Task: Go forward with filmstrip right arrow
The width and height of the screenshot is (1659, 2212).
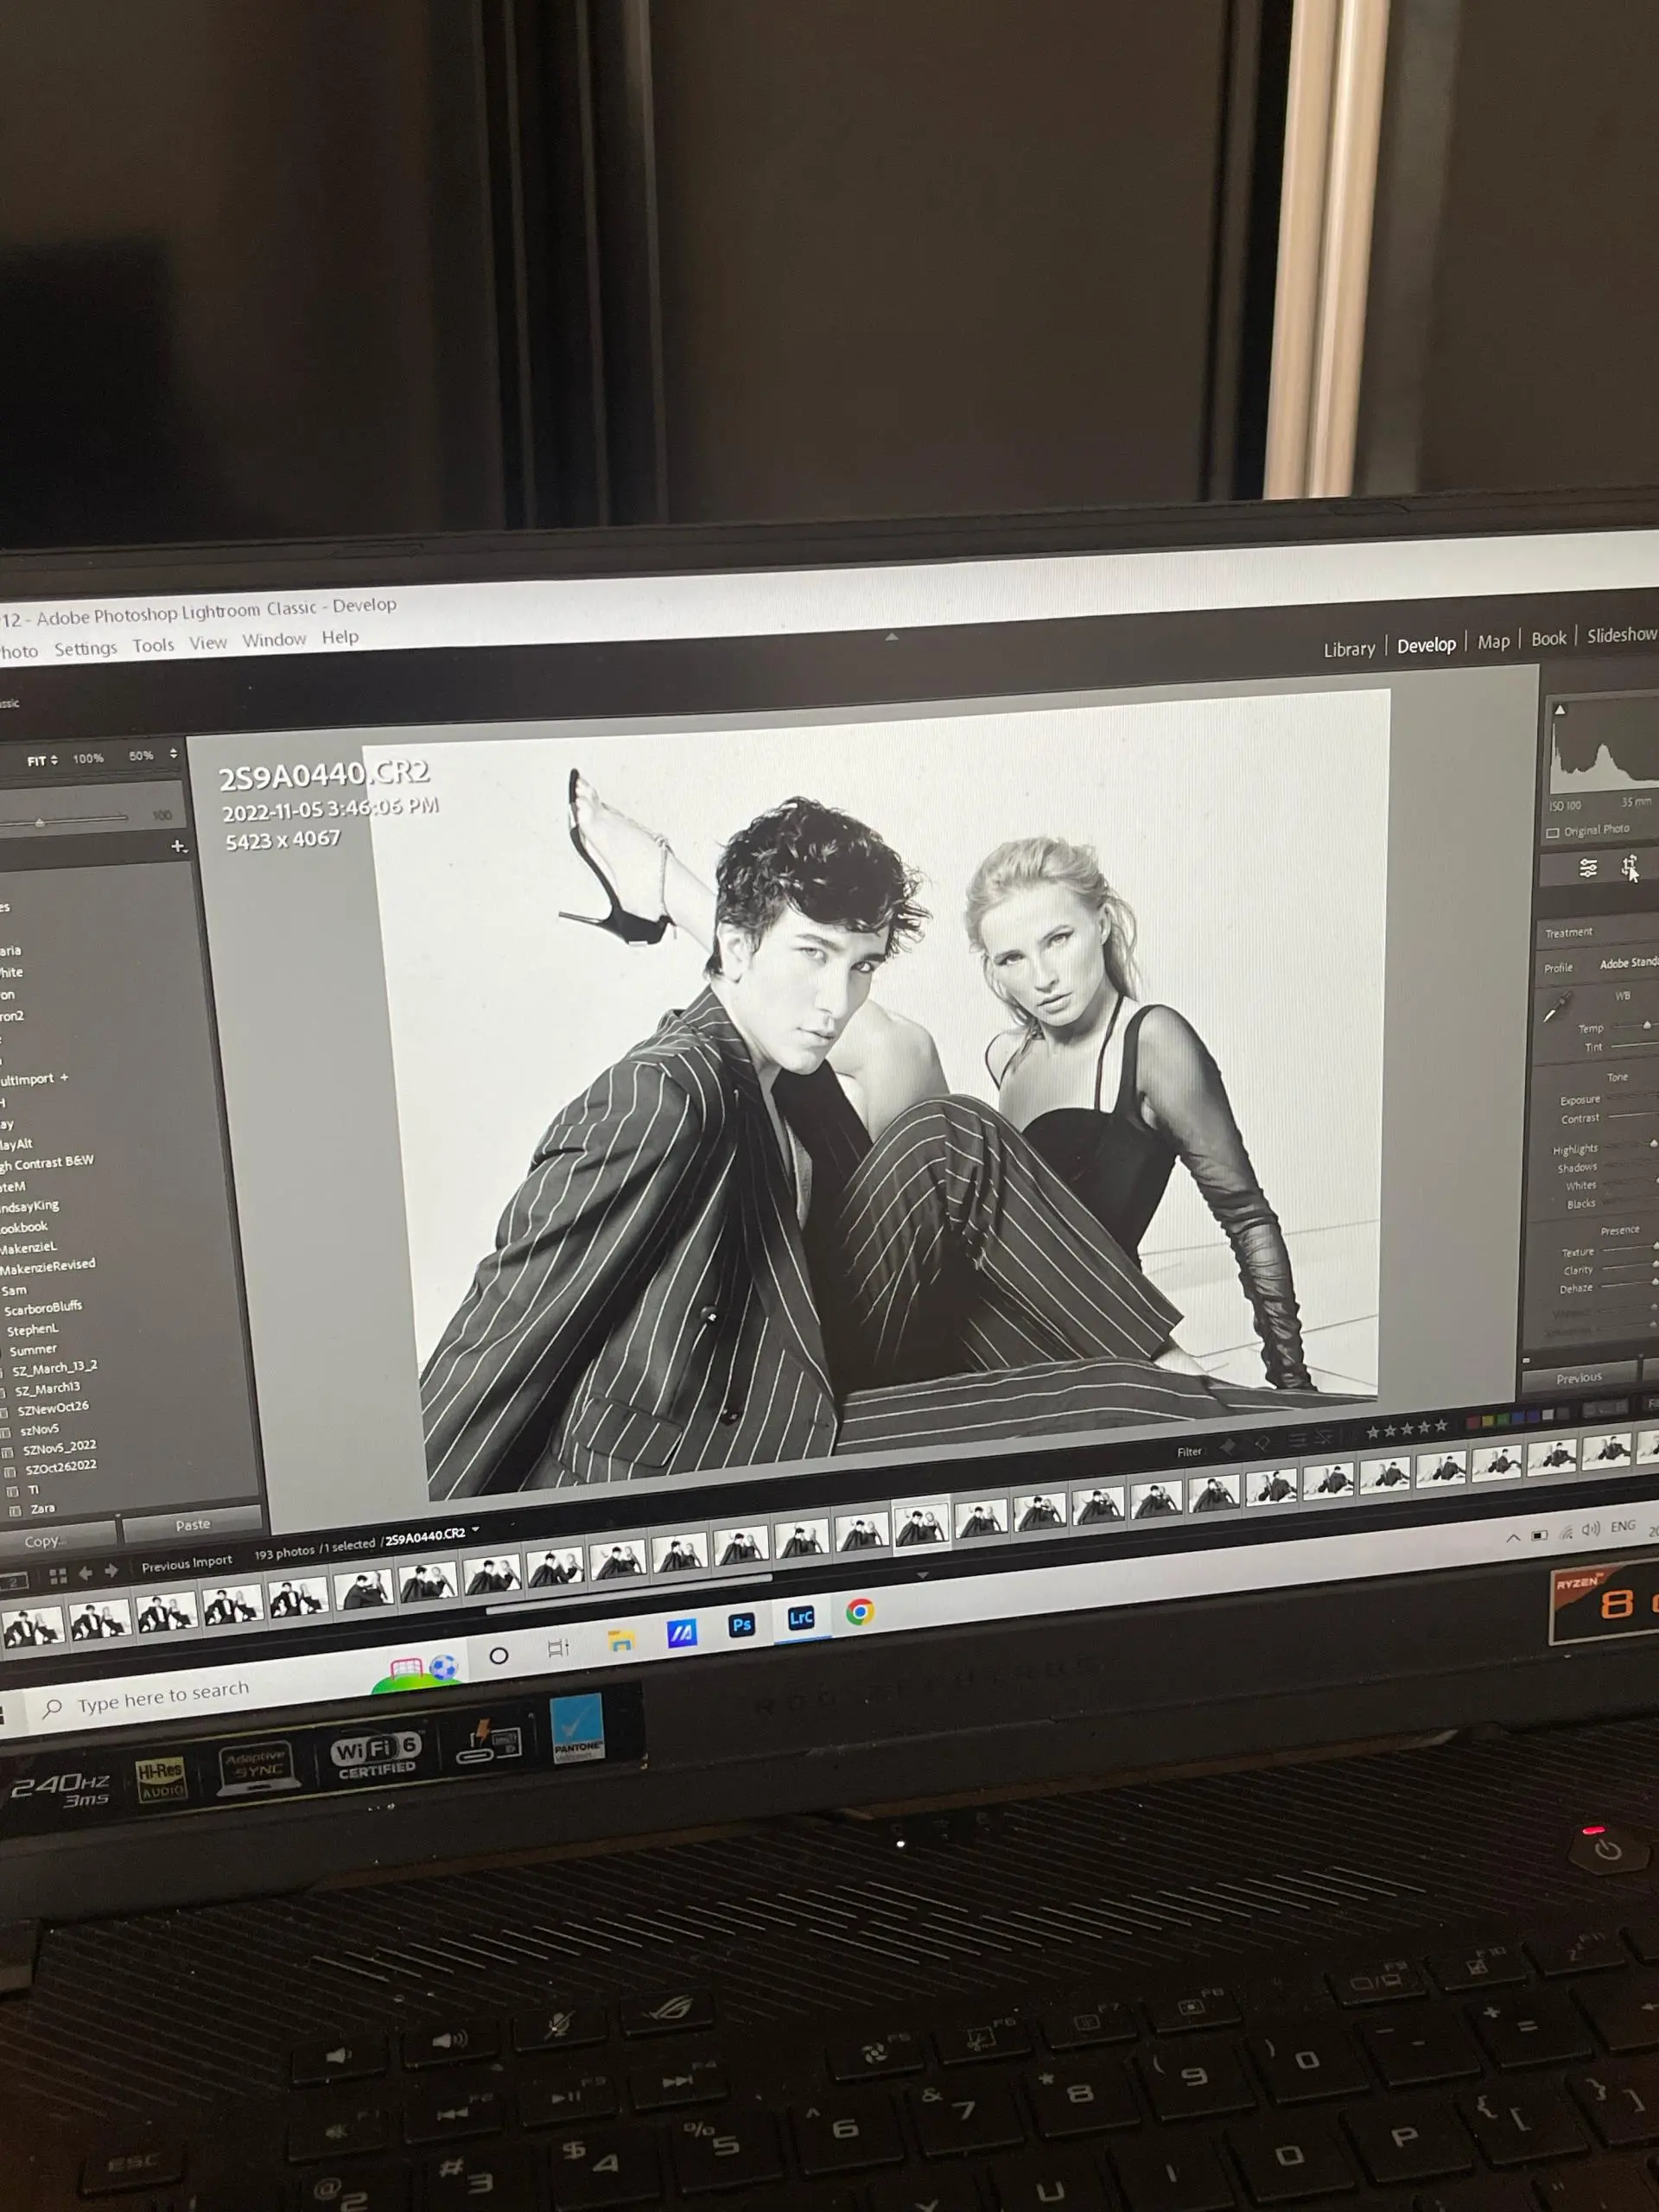Action: pos(111,1571)
